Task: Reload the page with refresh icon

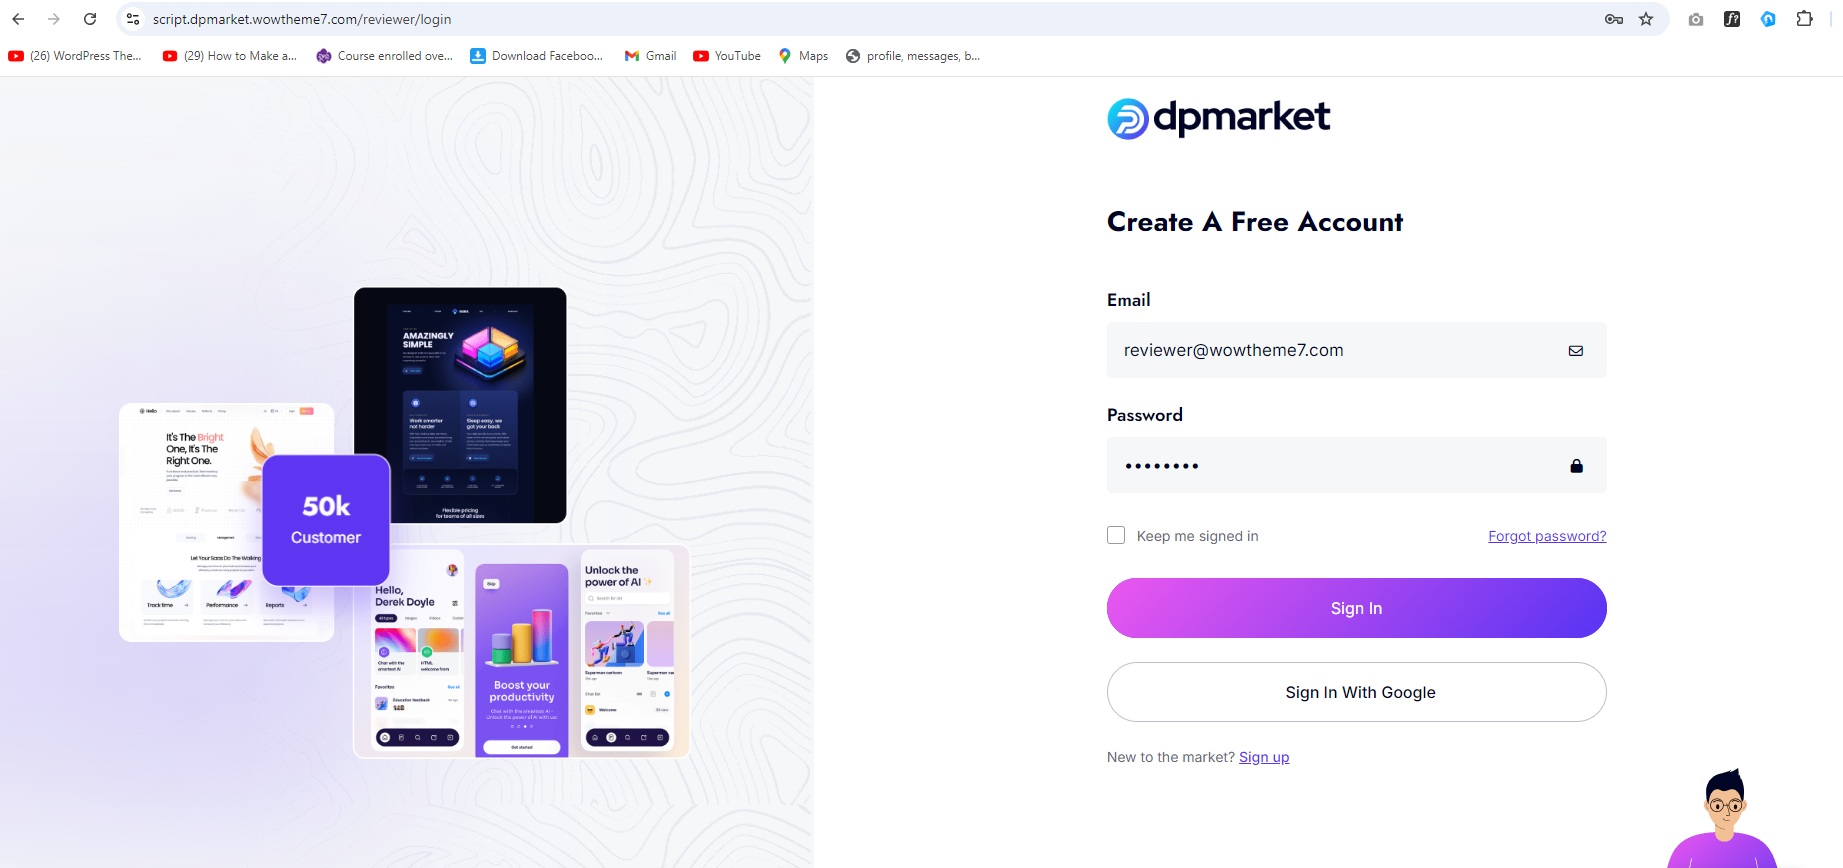Action: 90,19
